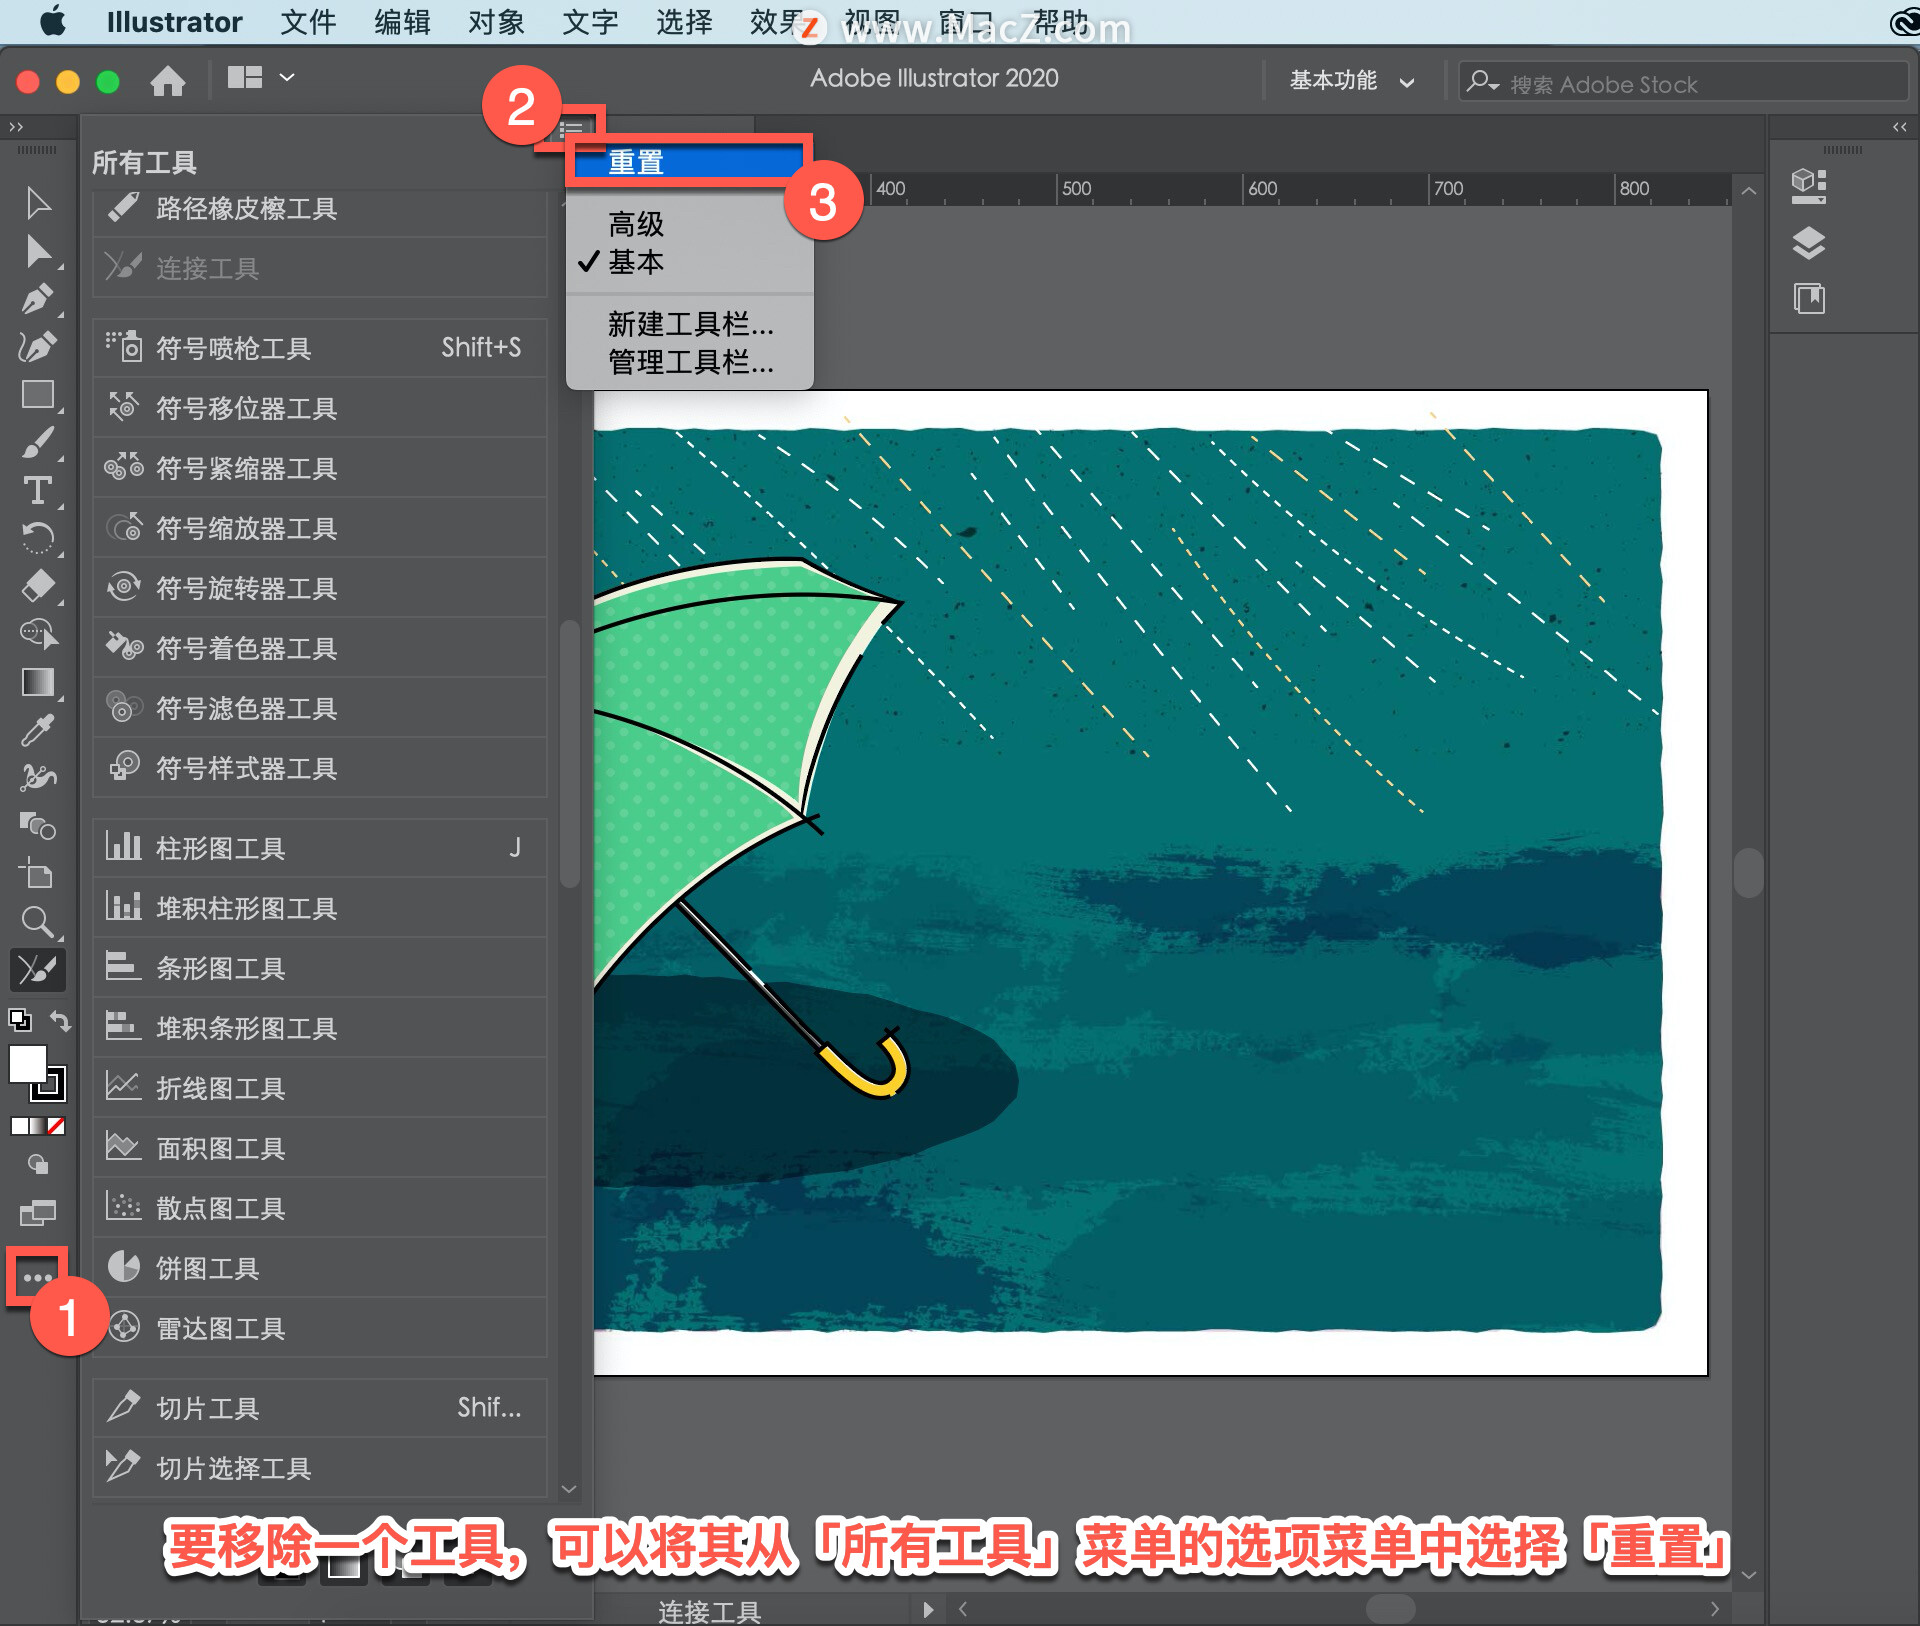Choose 管理工具栏... menu entry
The width and height of the screenshot is (1920, 1626).
tap(689, 362)
